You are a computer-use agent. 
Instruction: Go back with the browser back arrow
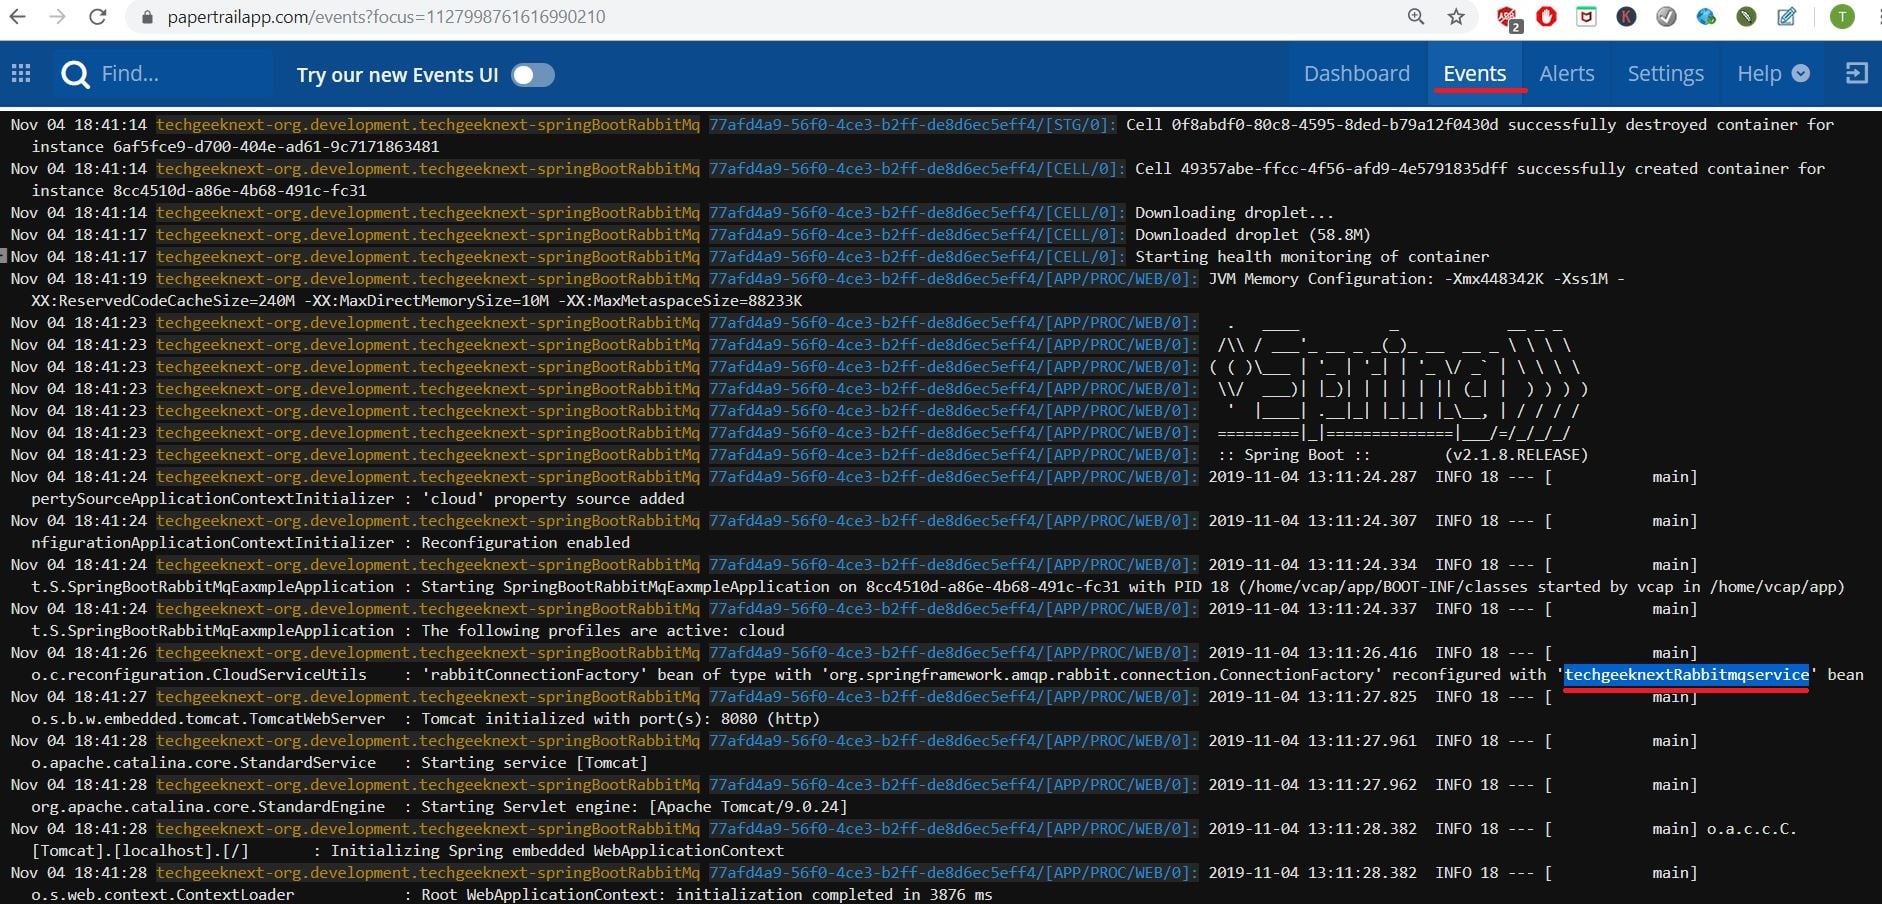coord(18,17)
